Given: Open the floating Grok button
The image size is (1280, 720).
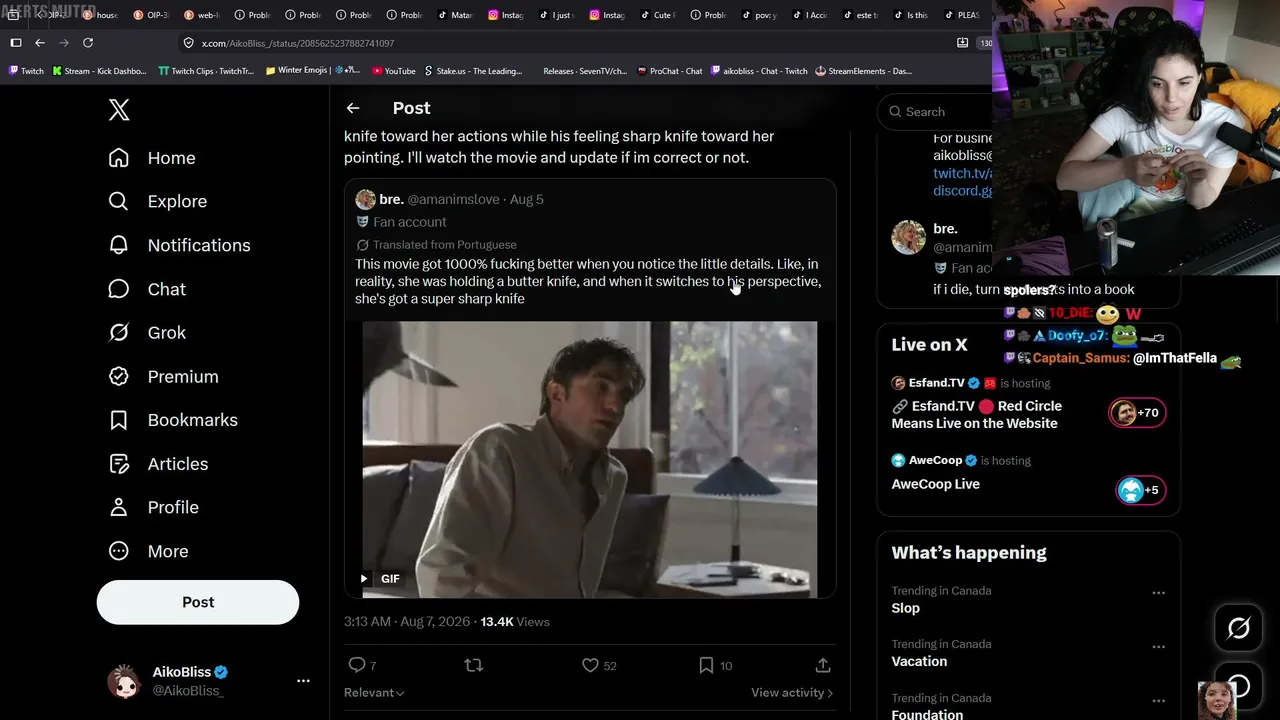Looking at the screenshot, I should [x=1238, y=628].
